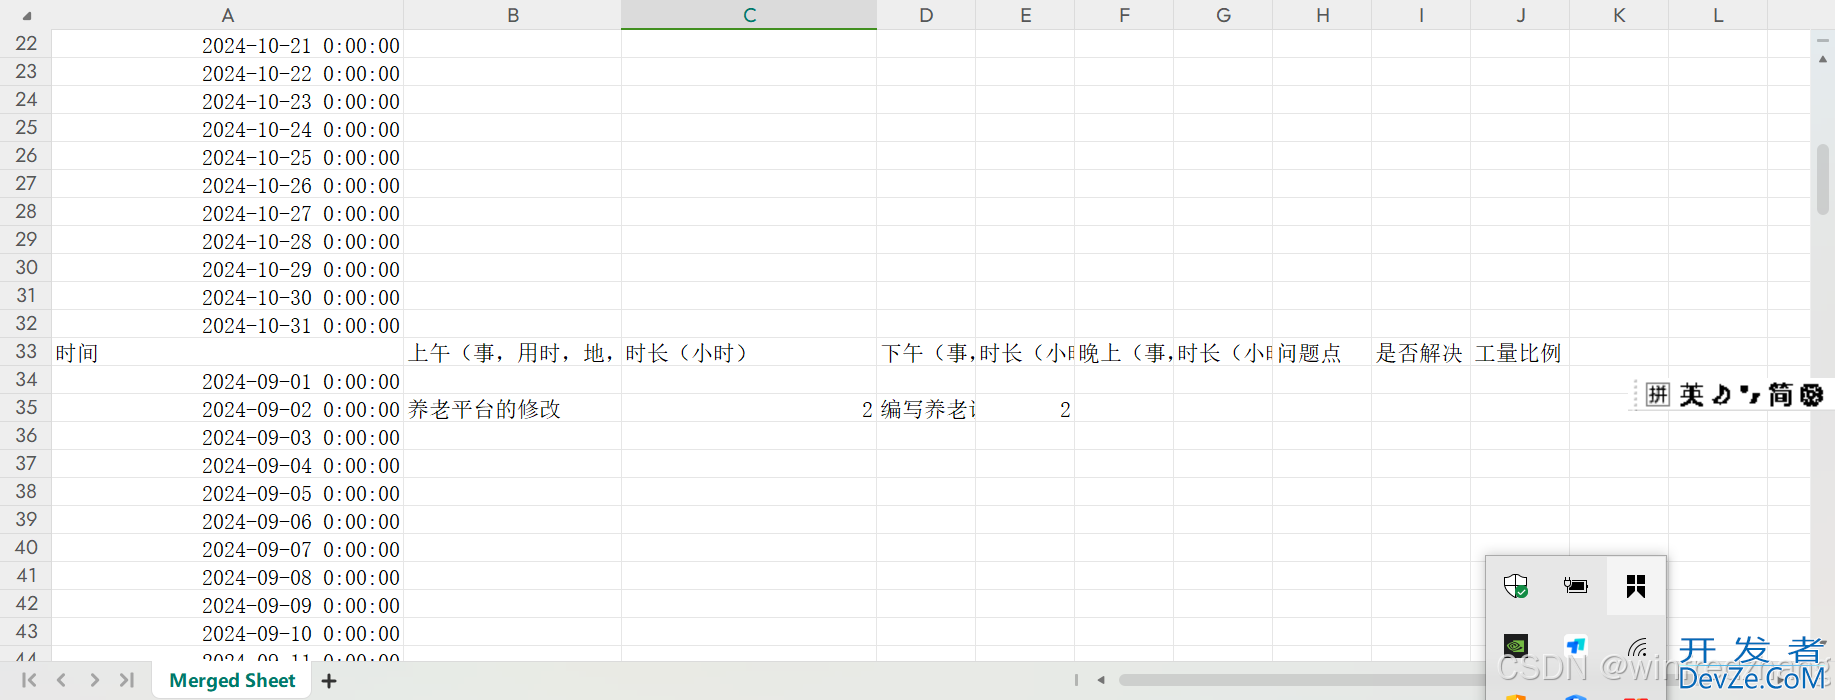Image resolution: width=1835 pixels, height=700 pixels.
Task: Add a new sheet with plus button
Action: tap(329, 680)
